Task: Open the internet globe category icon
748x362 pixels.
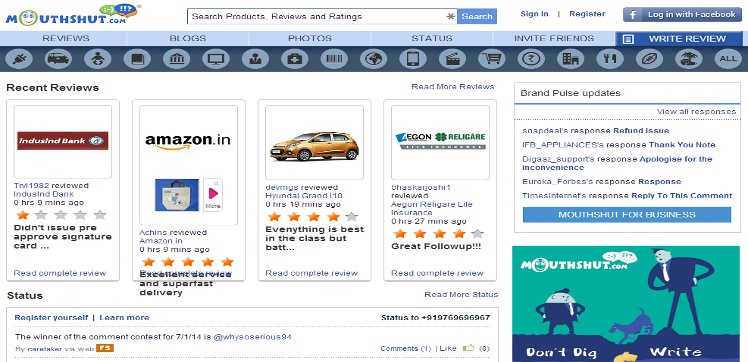Action: coord(374,59)
